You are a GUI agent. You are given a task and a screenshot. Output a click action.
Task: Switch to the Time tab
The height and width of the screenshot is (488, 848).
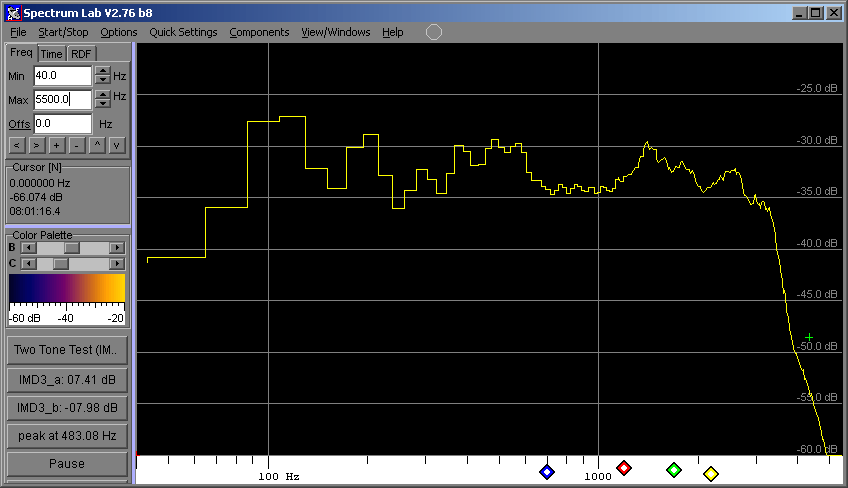[52, 54]
